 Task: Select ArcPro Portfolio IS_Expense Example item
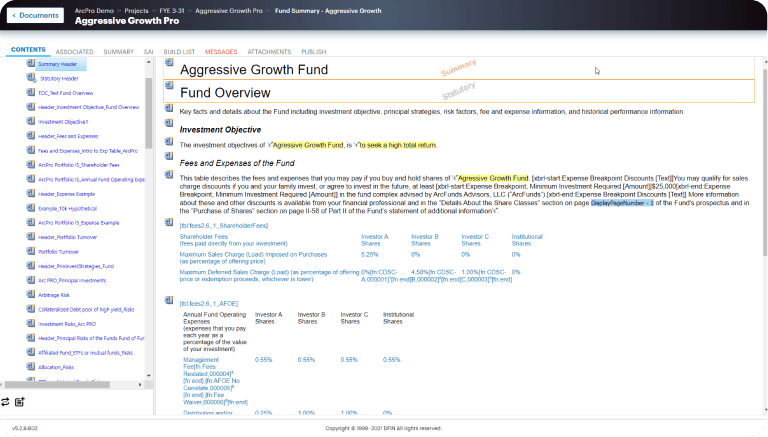click(78, 222)
